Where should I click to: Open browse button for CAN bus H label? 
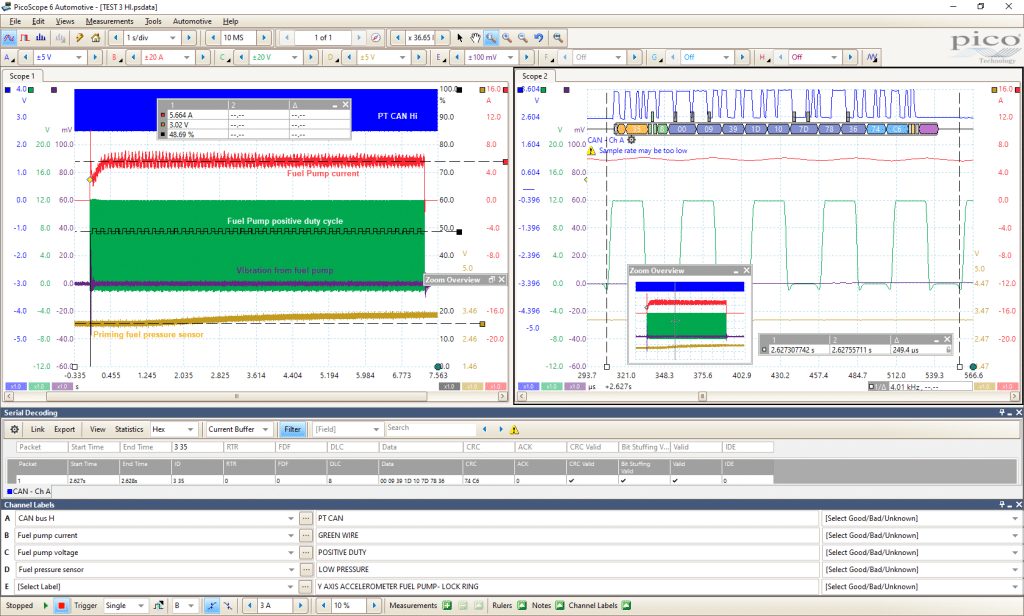tap(305, 519)
